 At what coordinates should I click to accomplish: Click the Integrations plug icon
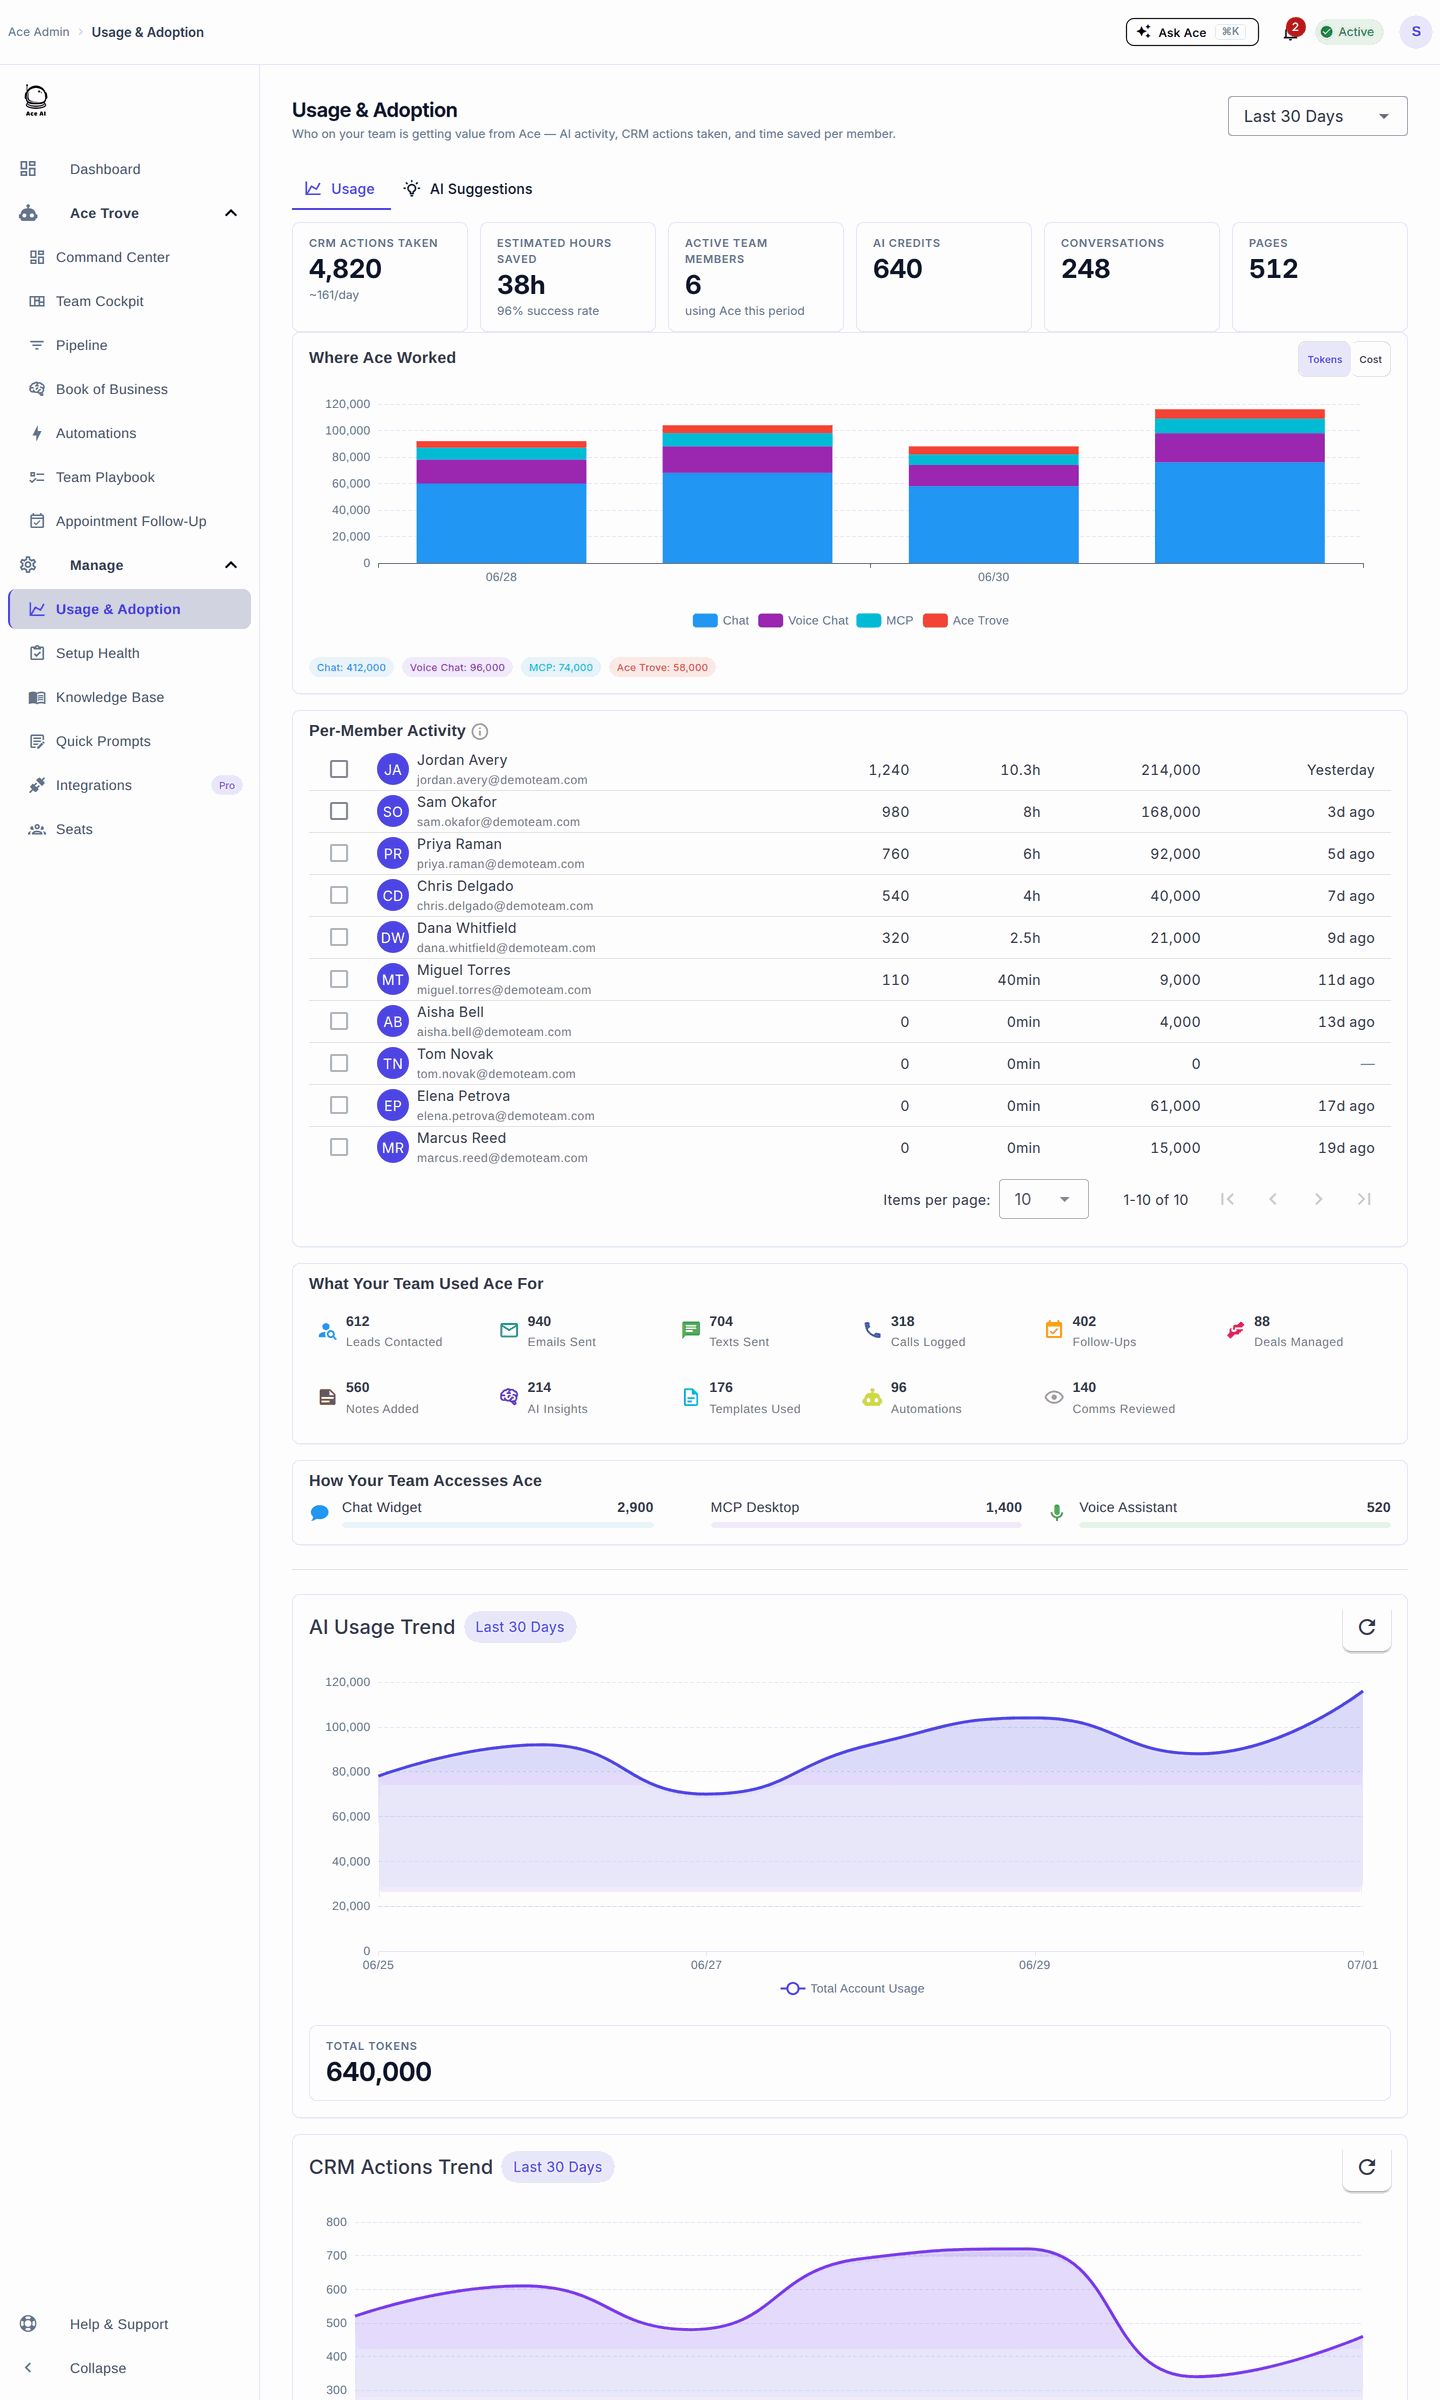click(37, 785)
